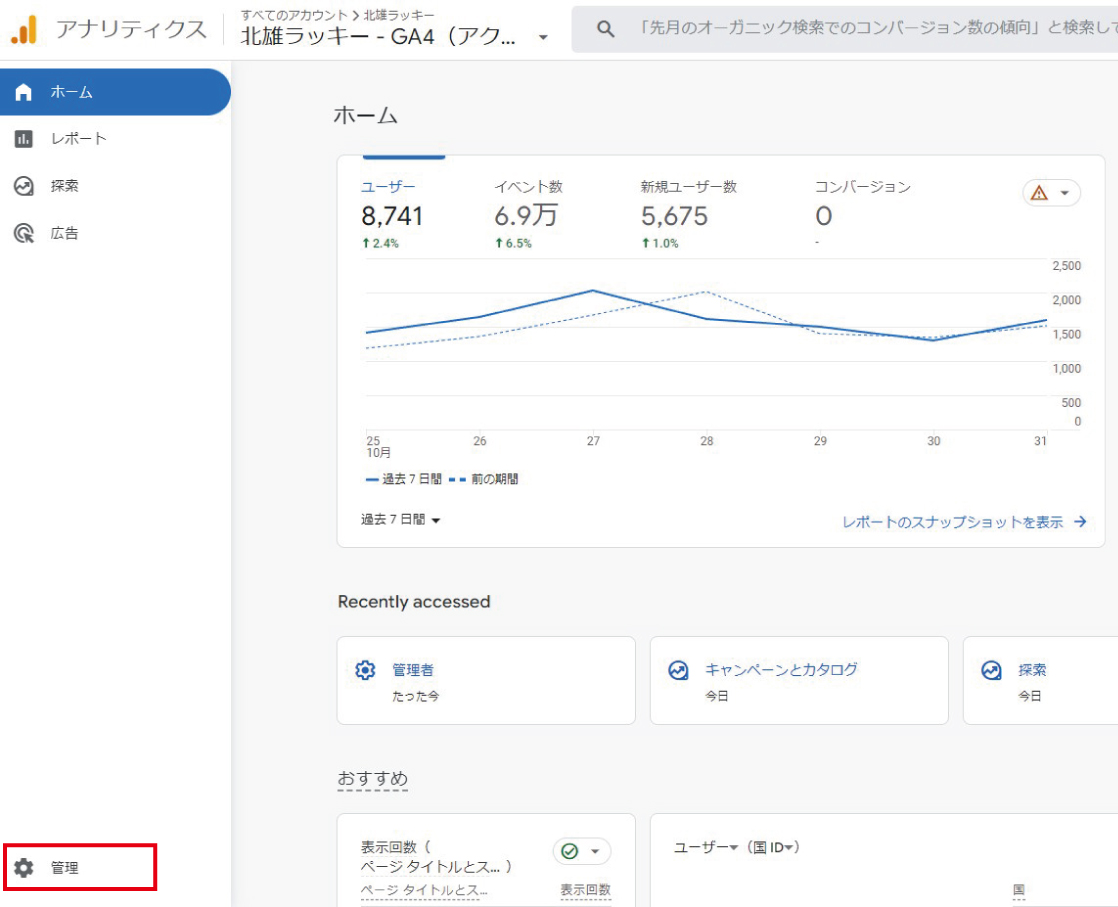Click the すべてのアカウント breadcrumb

click(x=294, y=15)
